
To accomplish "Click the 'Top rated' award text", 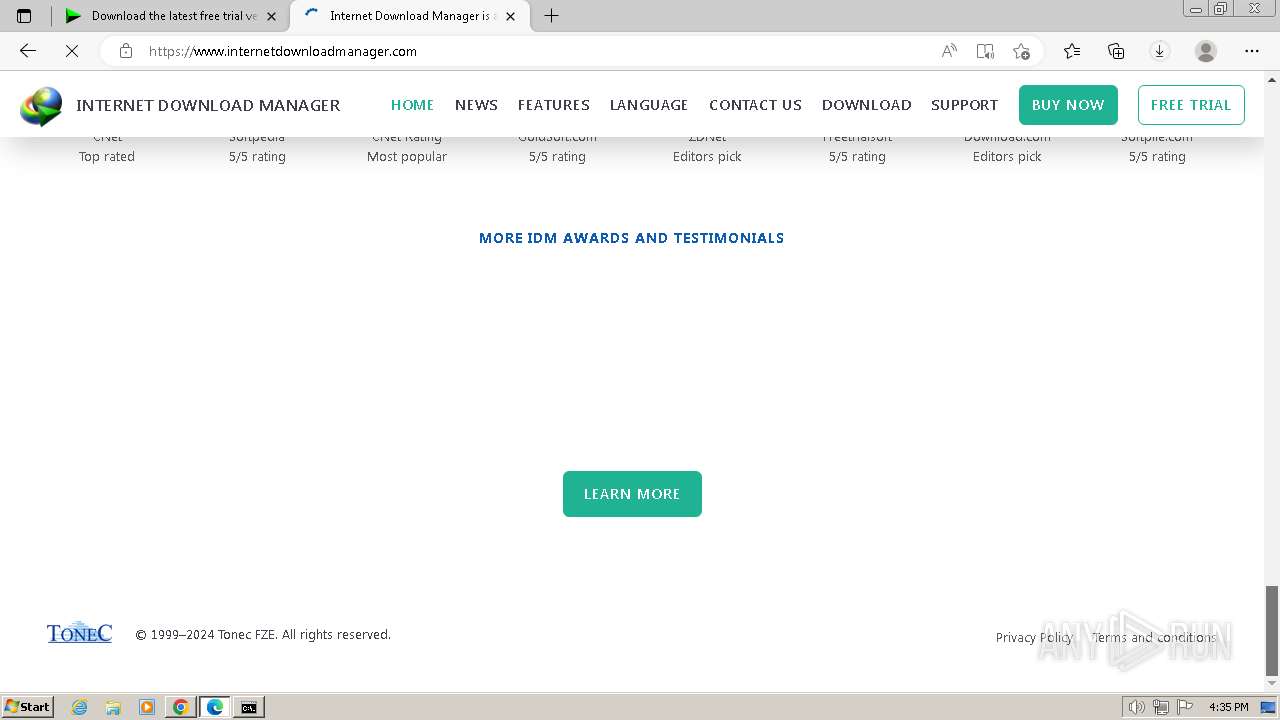I will 107,157.
